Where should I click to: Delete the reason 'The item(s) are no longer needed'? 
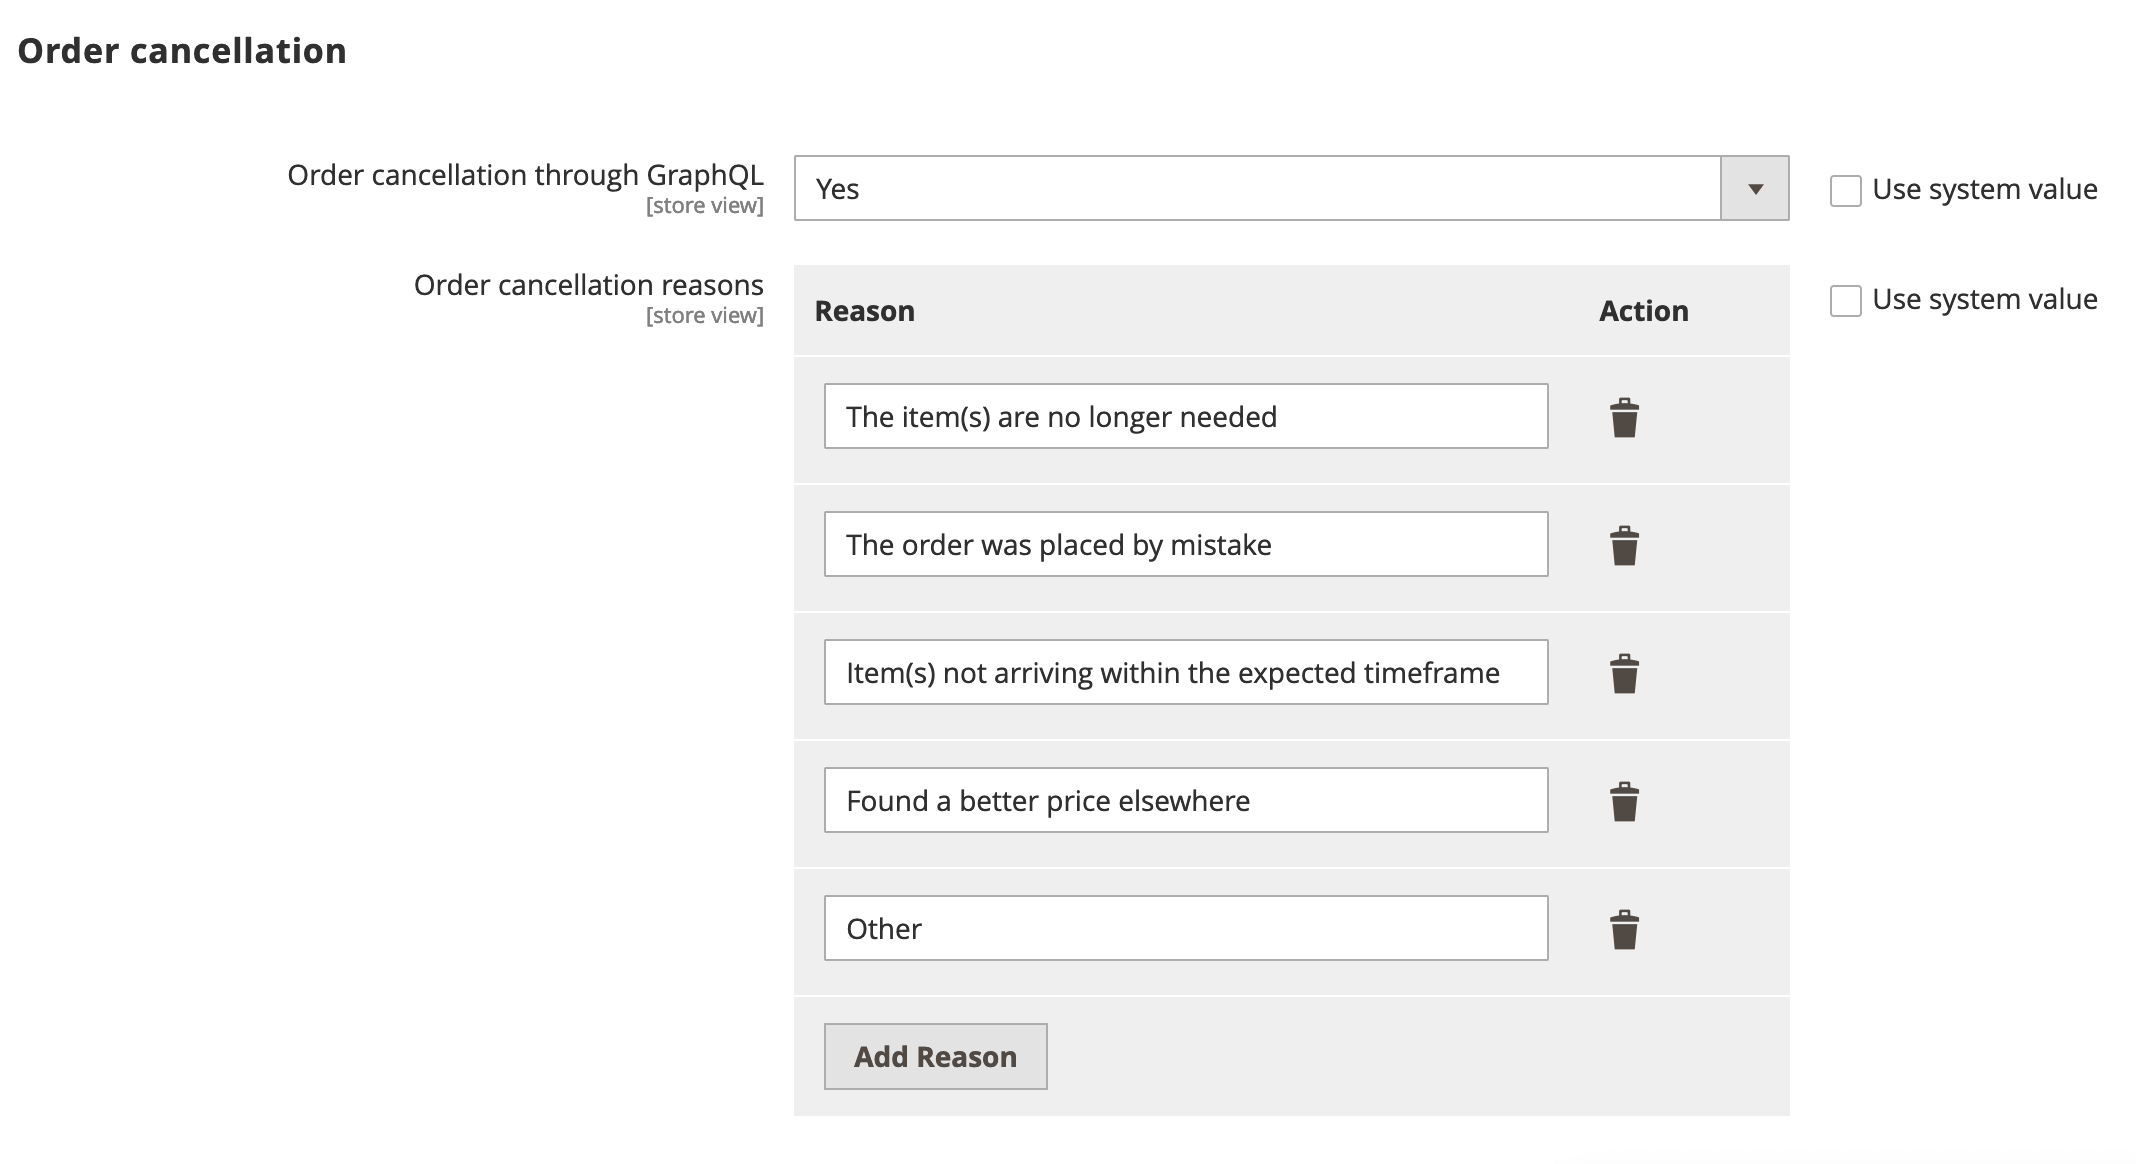(1625, 419)
